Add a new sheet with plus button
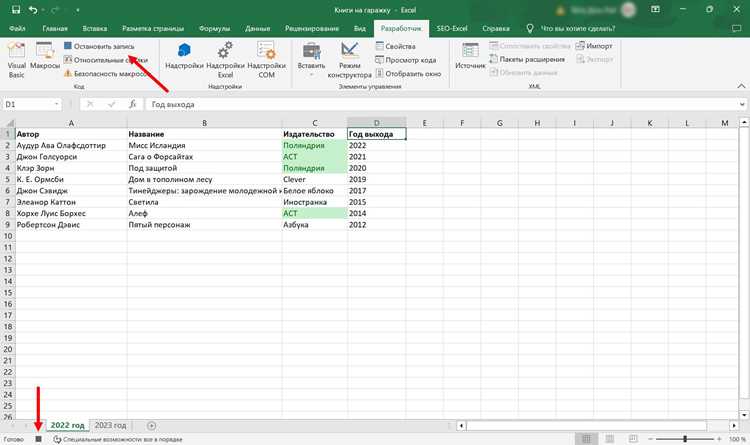 click(x=152, y=425)
